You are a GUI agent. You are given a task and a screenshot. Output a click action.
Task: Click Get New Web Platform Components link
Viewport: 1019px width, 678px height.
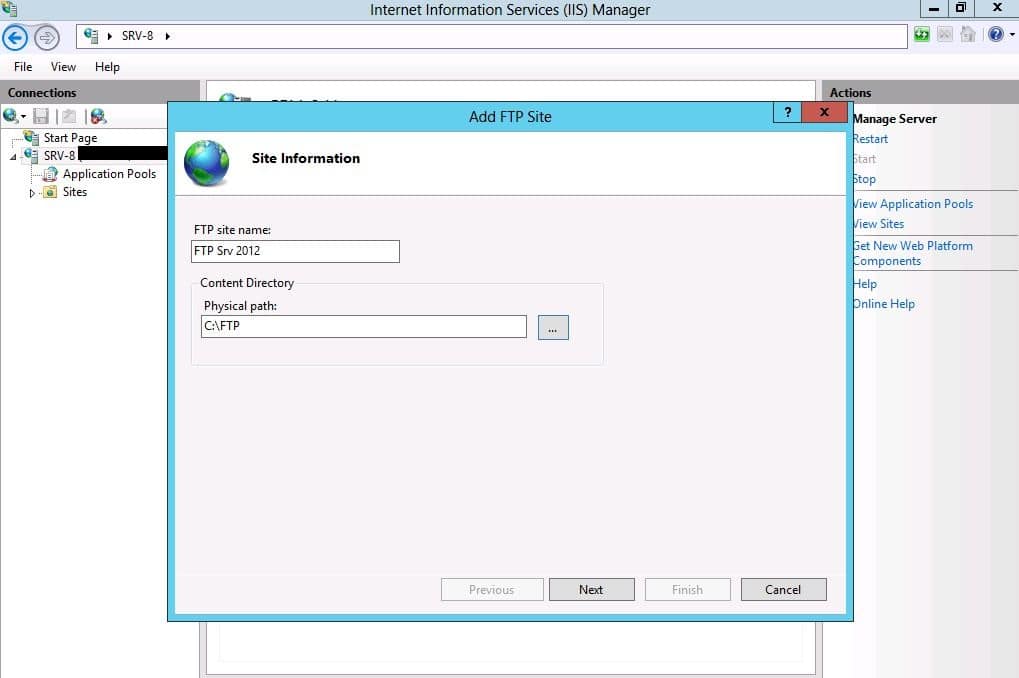[x=913, y=254]
